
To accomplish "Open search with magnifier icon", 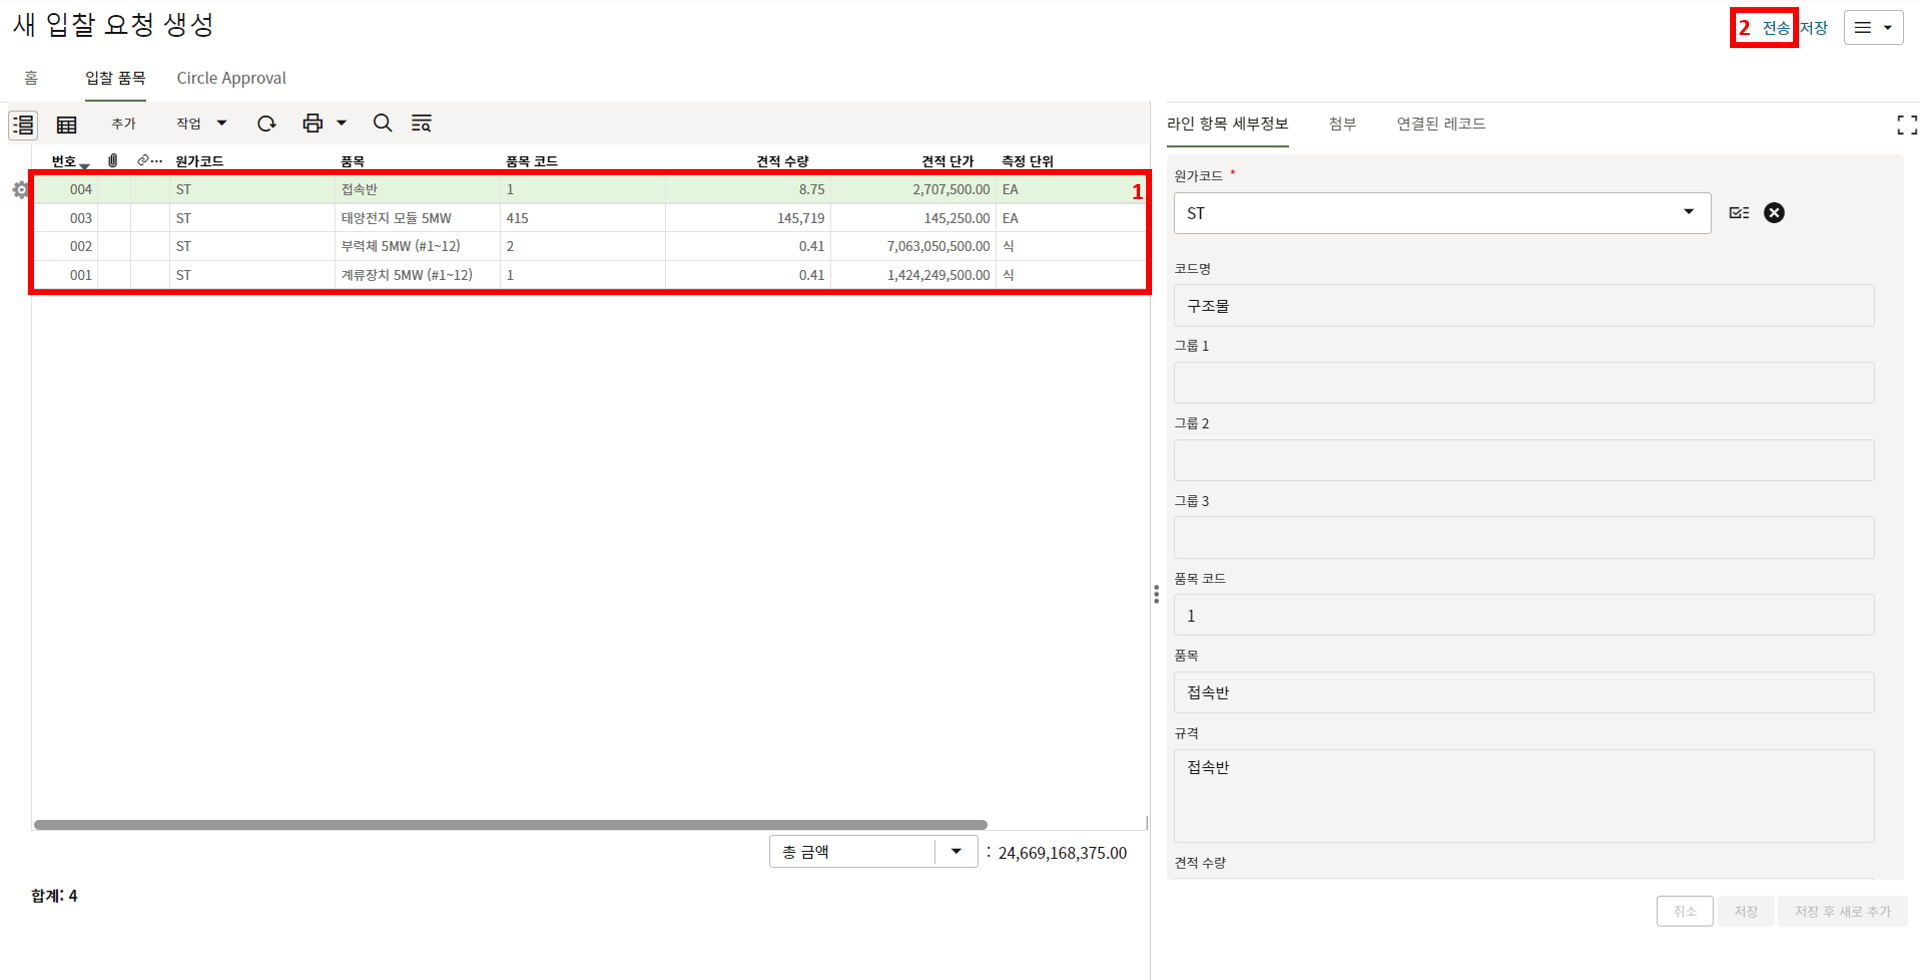I will (382, 123).
